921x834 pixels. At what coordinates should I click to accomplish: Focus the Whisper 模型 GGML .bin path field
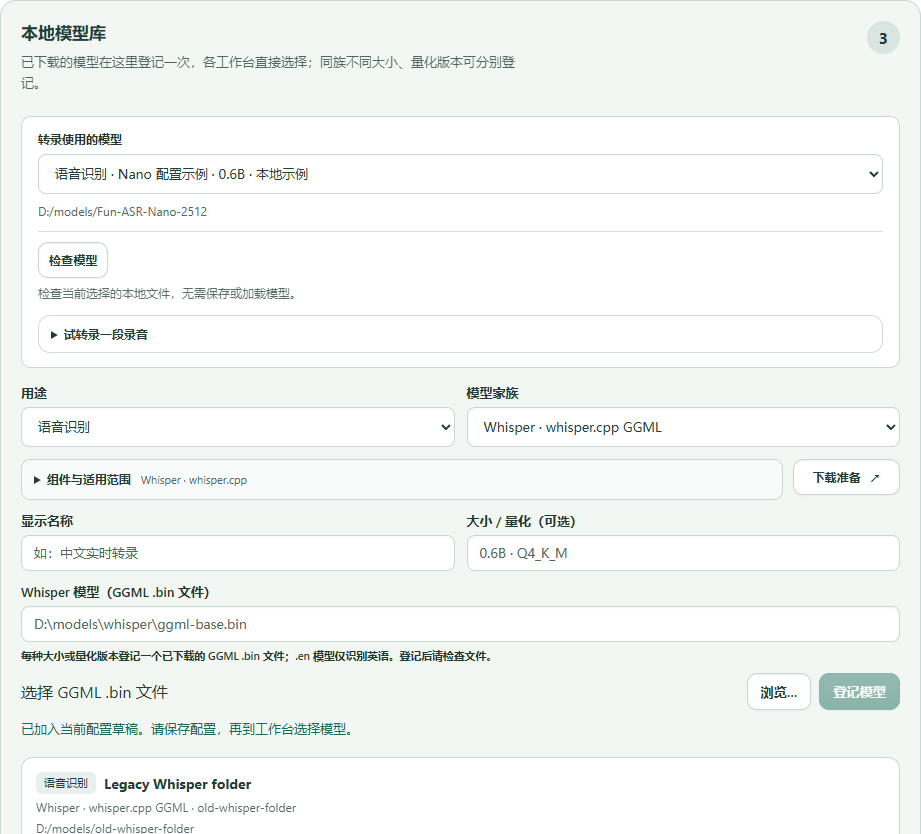point(460,624)
